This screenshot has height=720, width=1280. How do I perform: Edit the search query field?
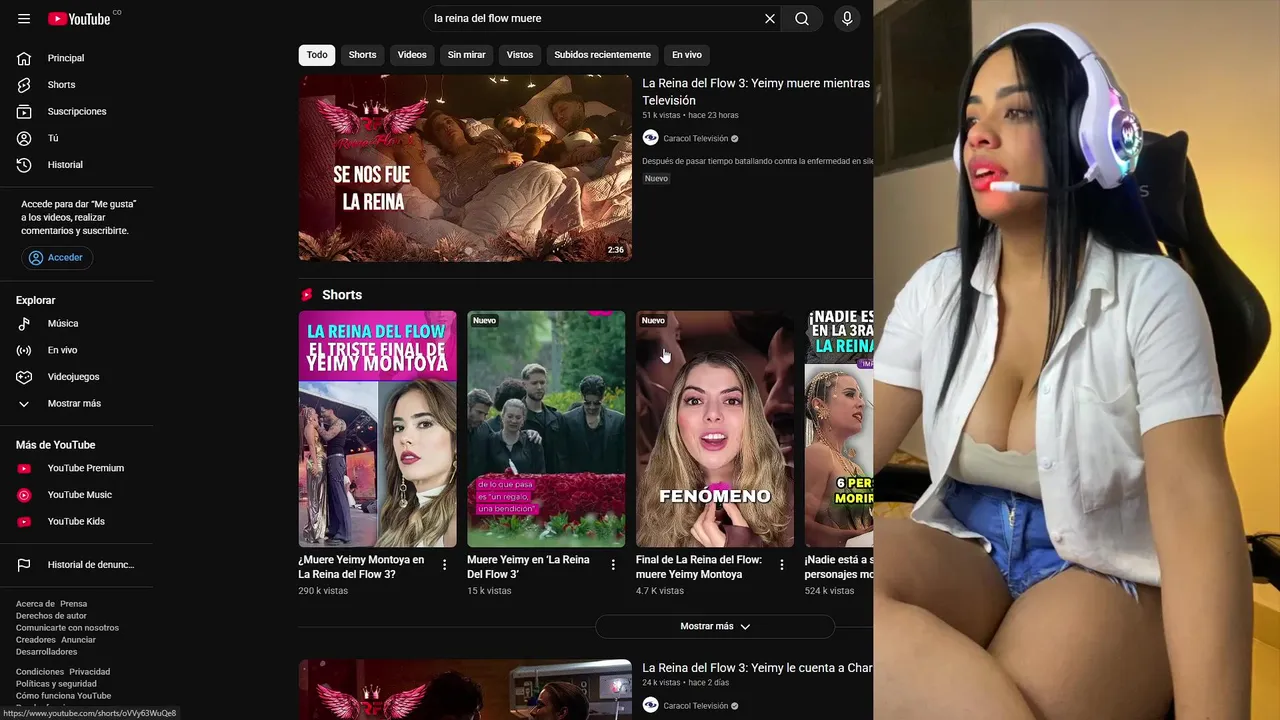(592, 19)
